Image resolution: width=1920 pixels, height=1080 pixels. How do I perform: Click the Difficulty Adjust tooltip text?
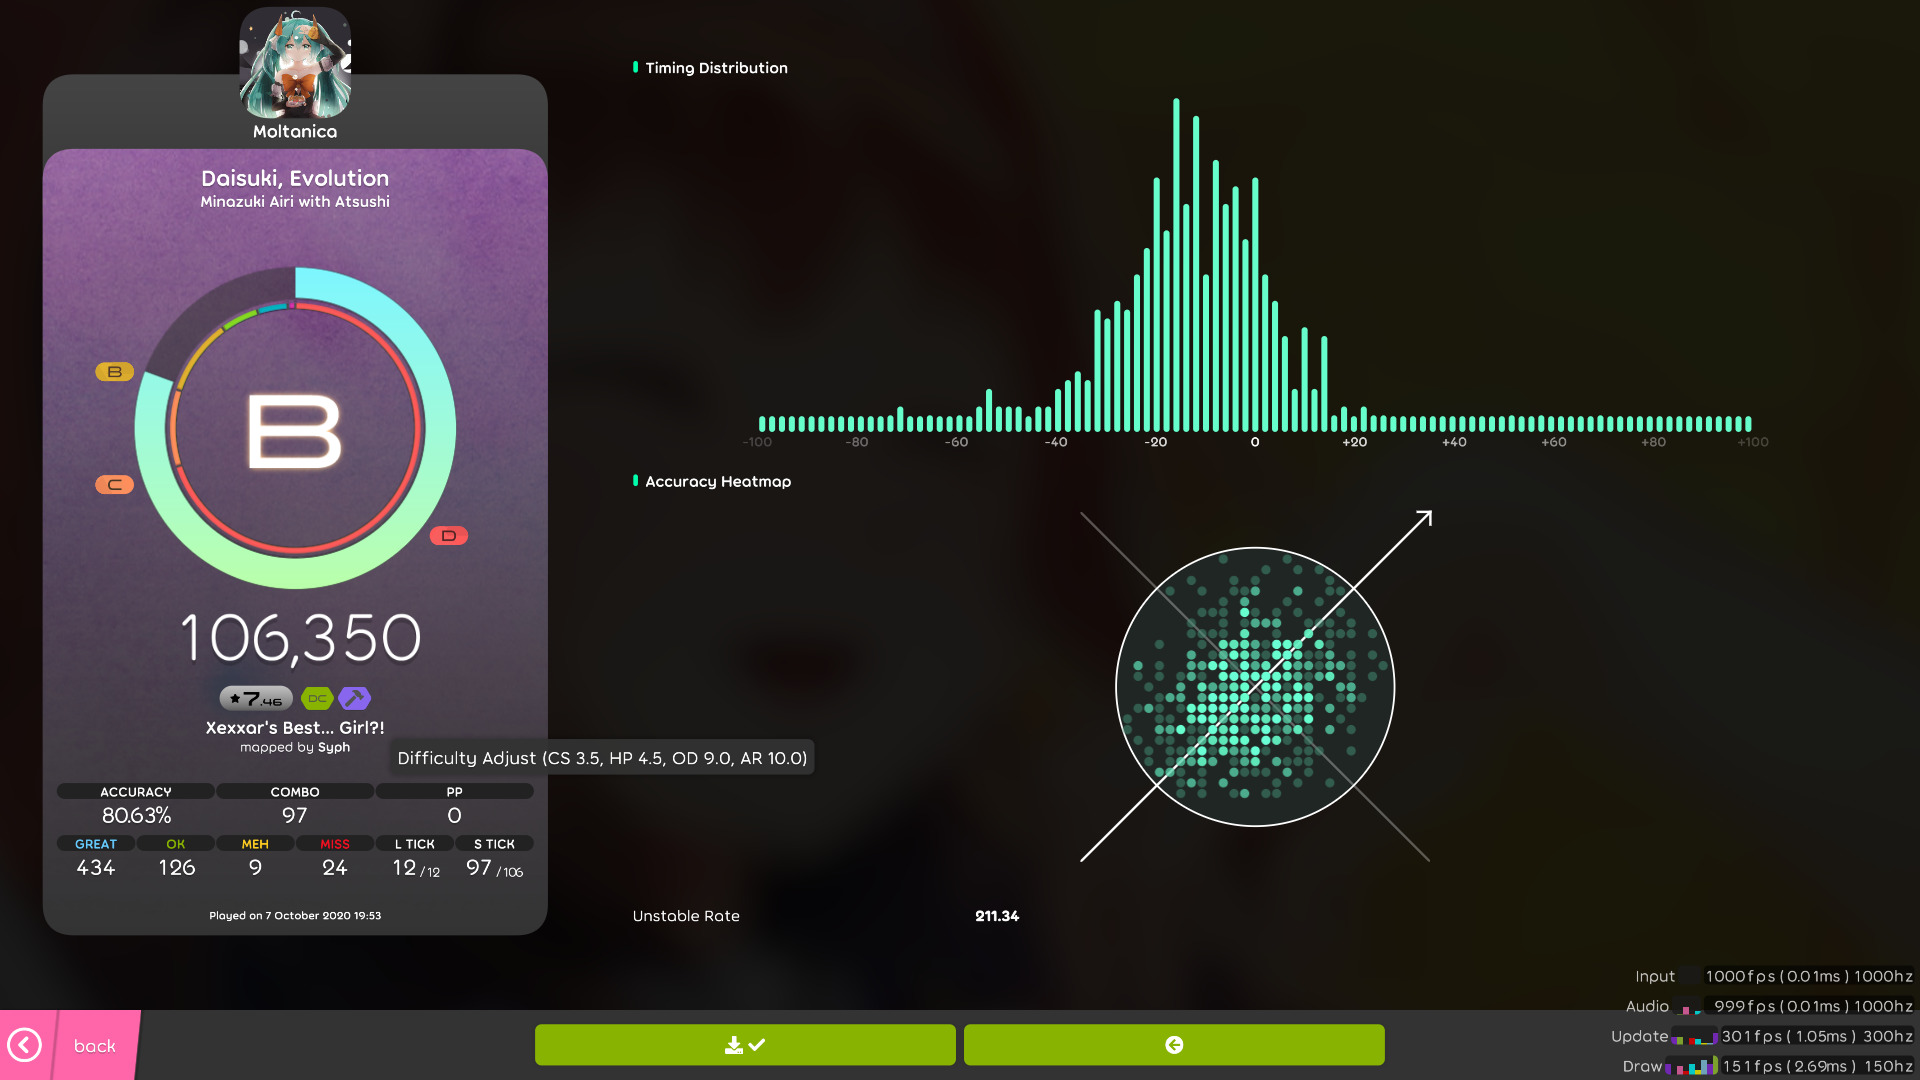point(602,758)
